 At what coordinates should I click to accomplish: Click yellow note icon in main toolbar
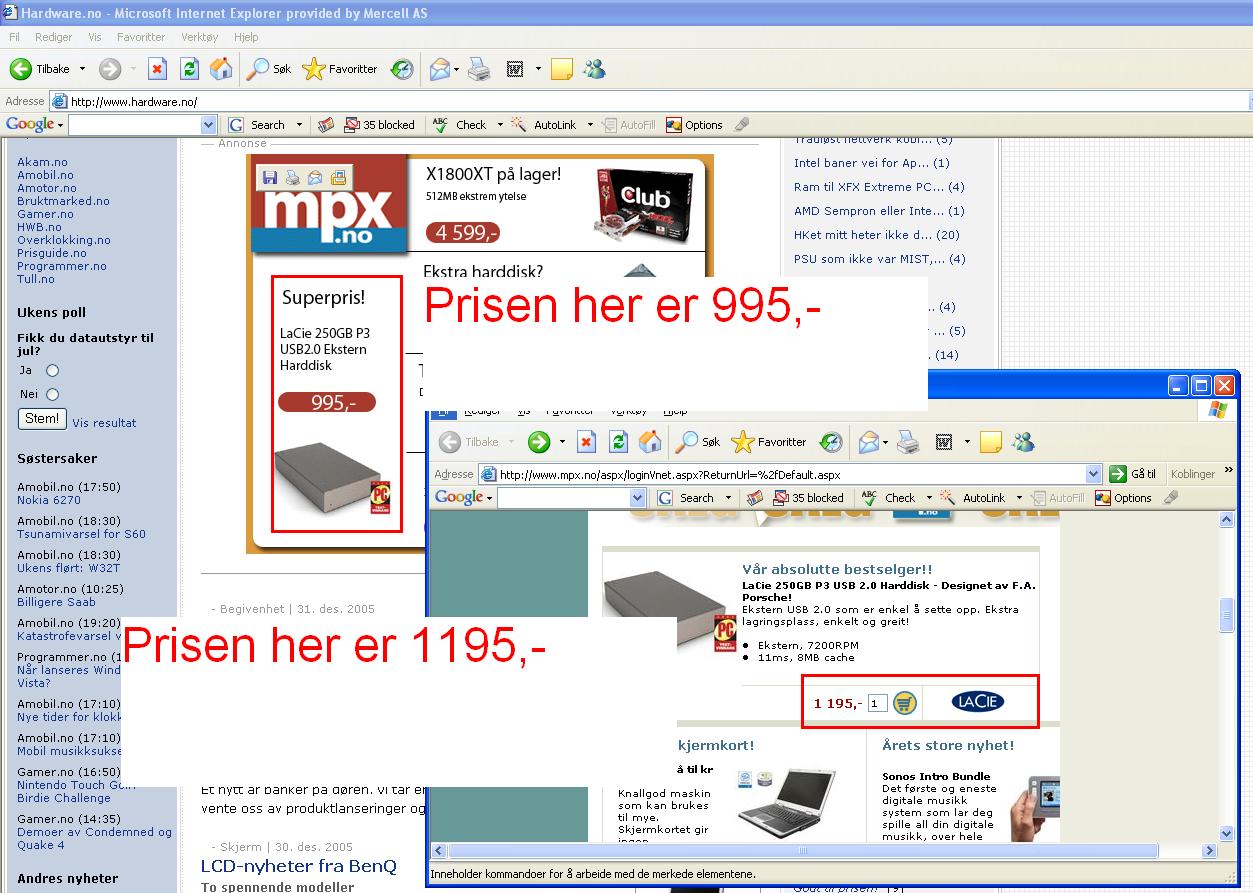[562, 69]
